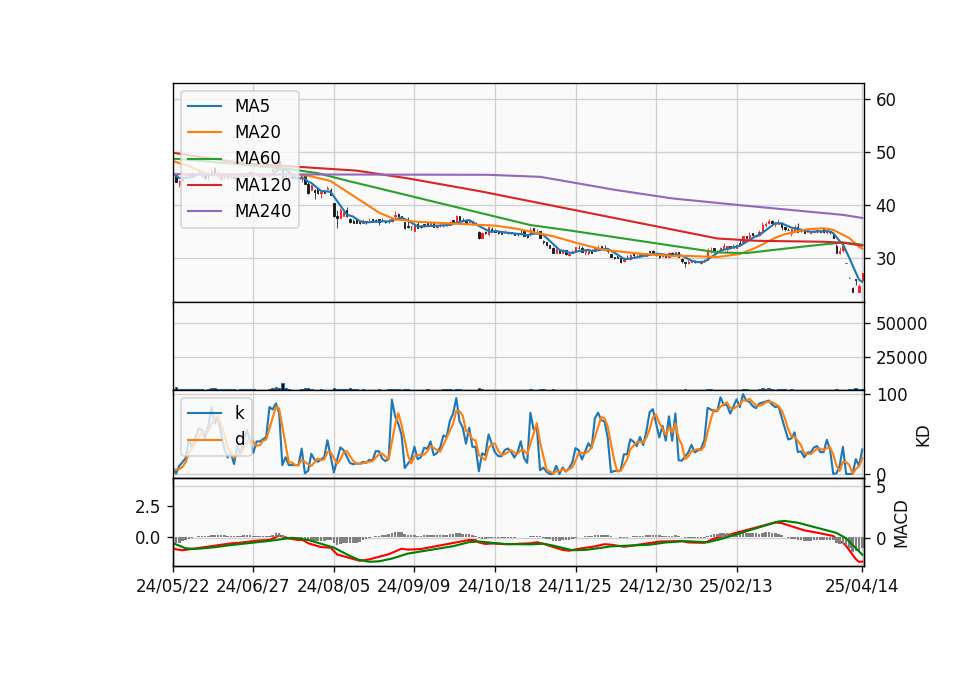960x690 pixels.
Task: Click the blue MA5 legend line sample
Action: 204,106
